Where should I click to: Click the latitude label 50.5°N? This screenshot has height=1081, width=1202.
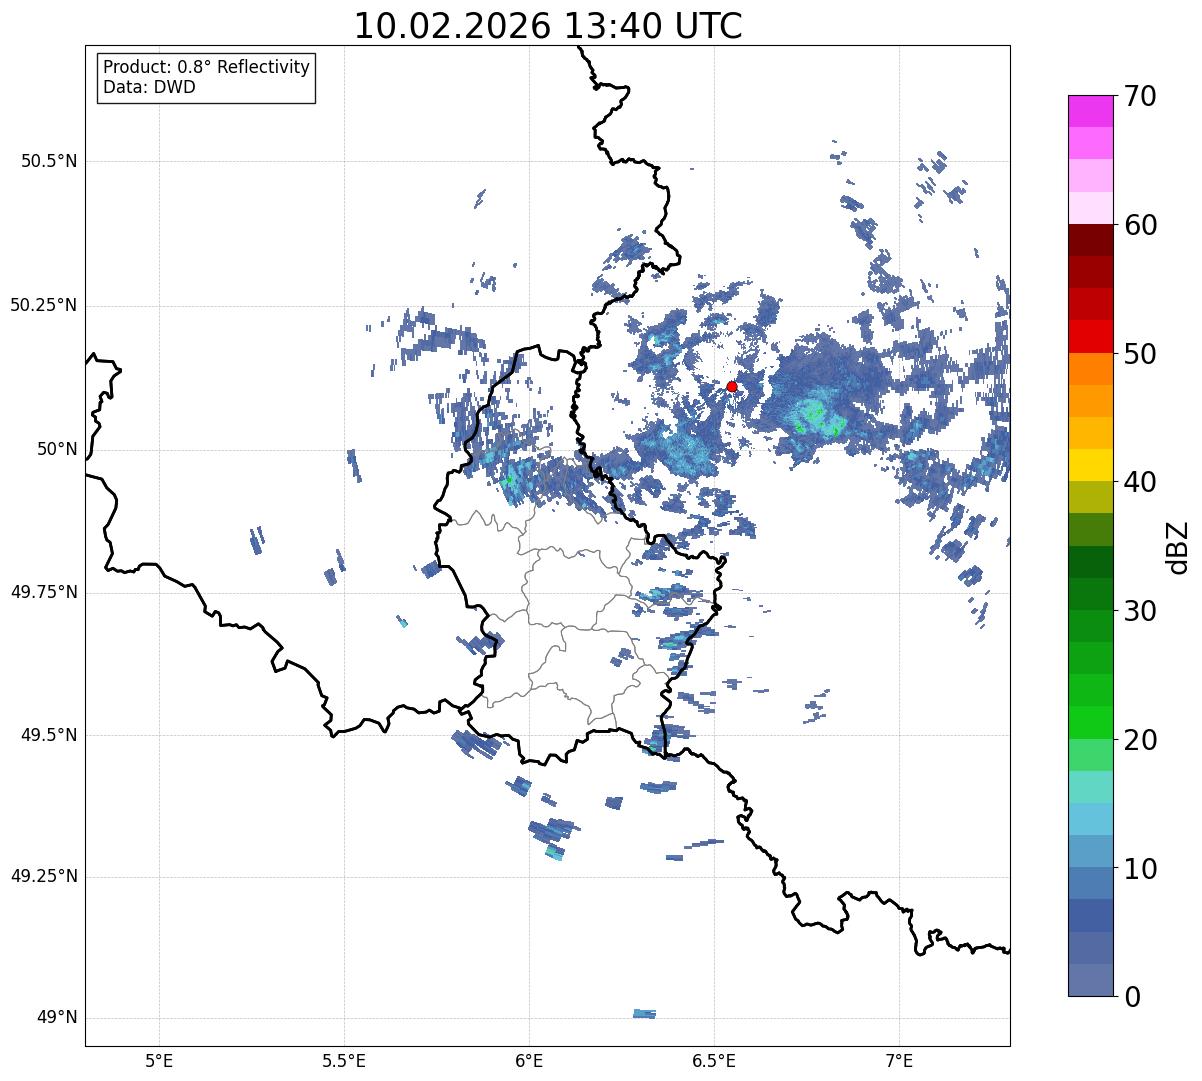point(48,161)
